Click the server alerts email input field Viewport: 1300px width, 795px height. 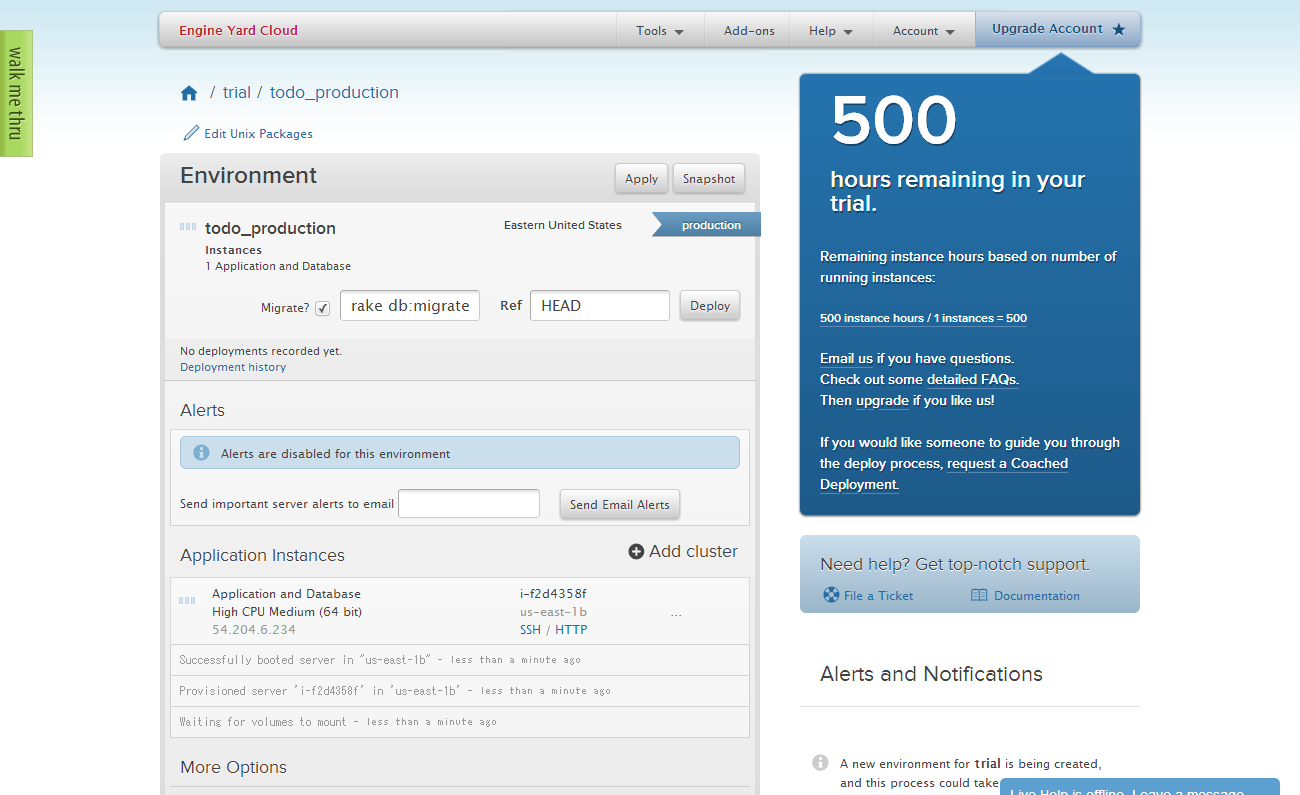point(469,504)
